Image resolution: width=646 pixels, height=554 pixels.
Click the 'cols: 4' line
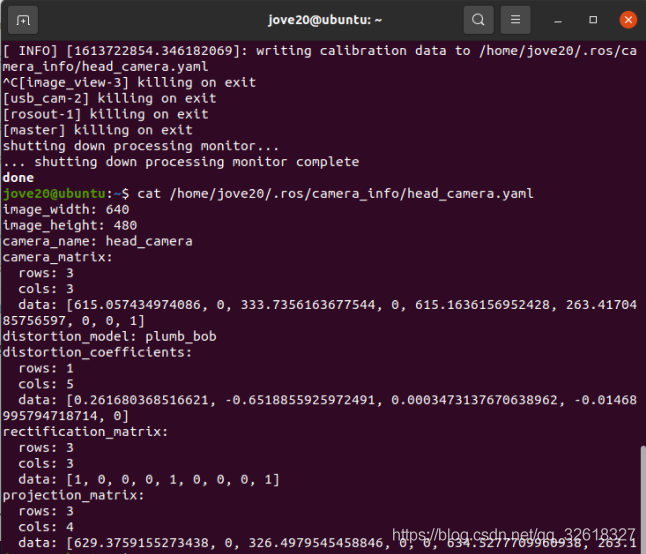46,527
